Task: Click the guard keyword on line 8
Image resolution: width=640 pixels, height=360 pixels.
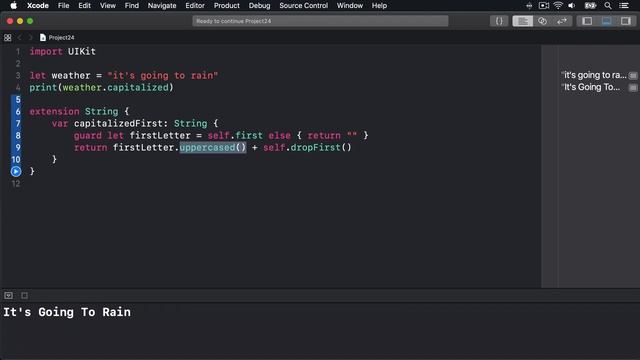Action: coord(88,136)
